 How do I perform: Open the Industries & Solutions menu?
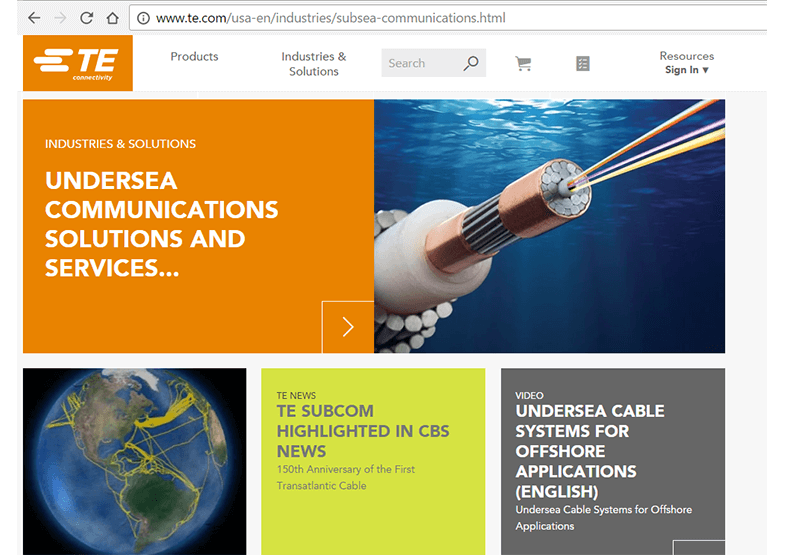(x=314, y=64)
